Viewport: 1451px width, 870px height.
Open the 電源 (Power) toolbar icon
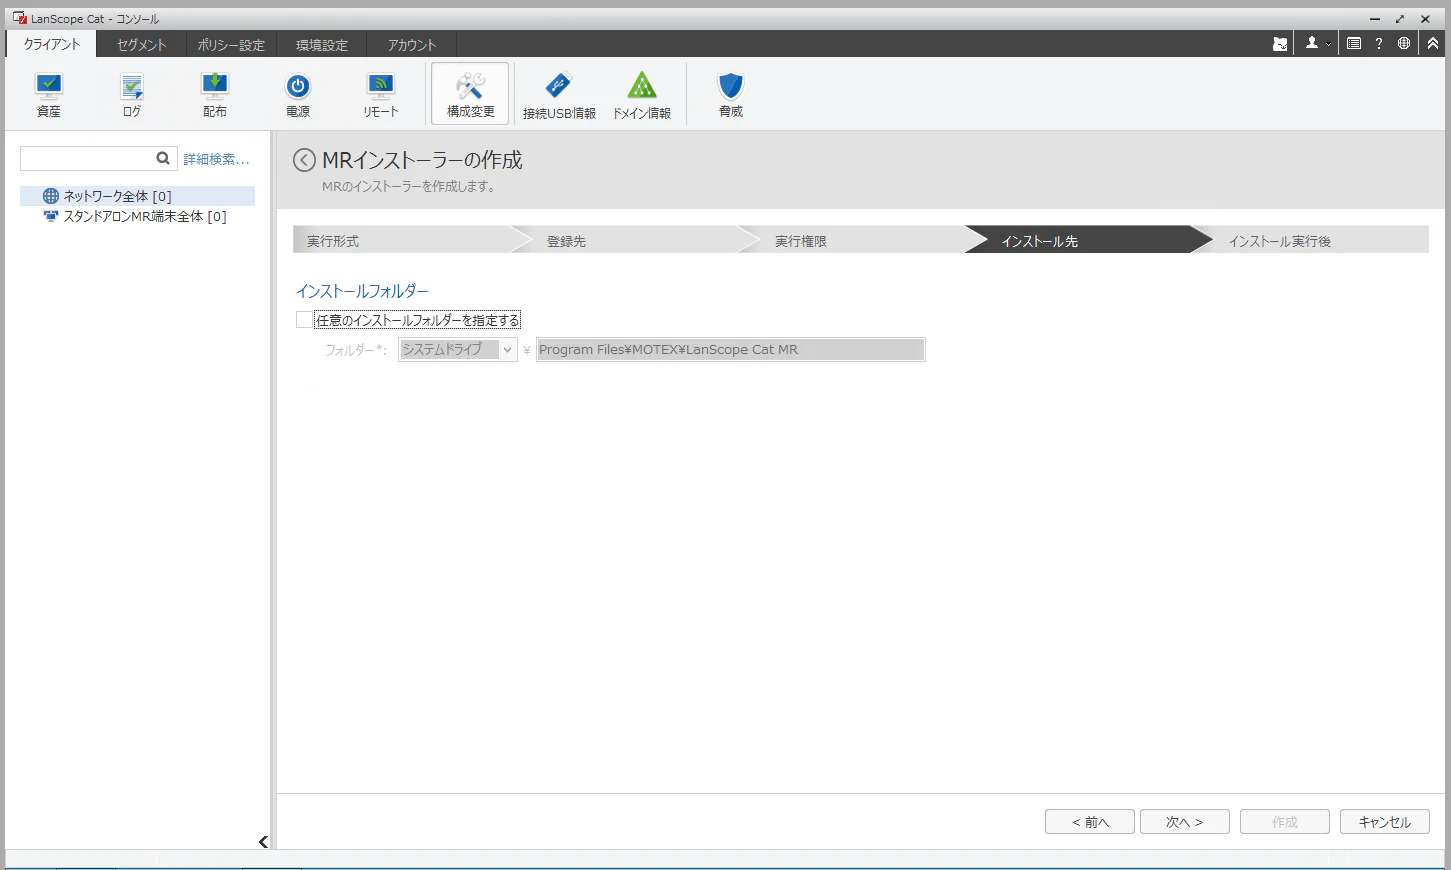[x=298, y=95]
